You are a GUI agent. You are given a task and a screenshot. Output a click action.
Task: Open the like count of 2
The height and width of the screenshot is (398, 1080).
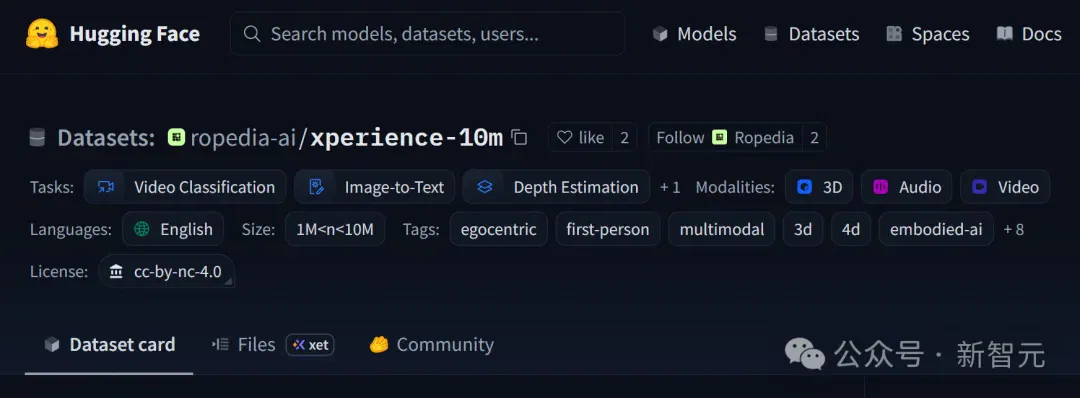[625, 138]
